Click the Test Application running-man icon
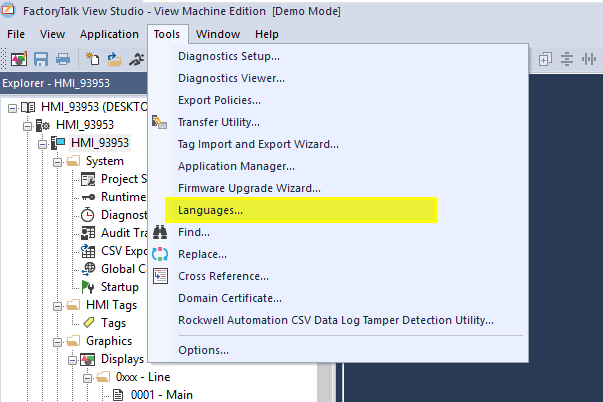Image resolution: width=603 pixels, height=402 pixels. click(x=137, y=59)
